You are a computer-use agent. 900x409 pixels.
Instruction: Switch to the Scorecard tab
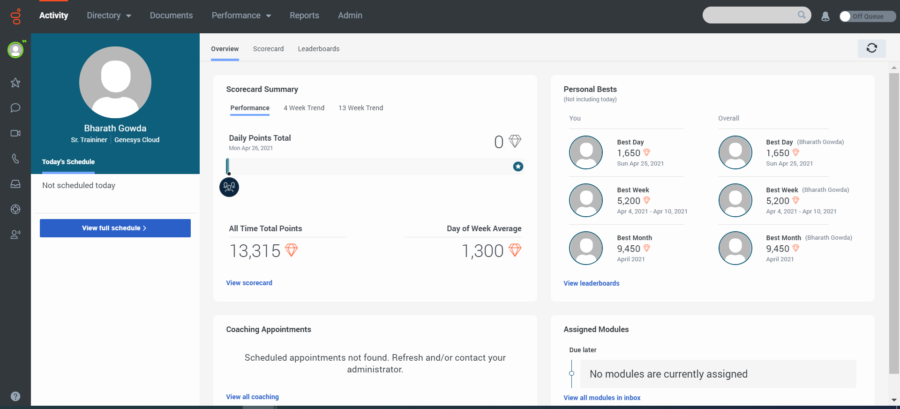tap(268, 49)
